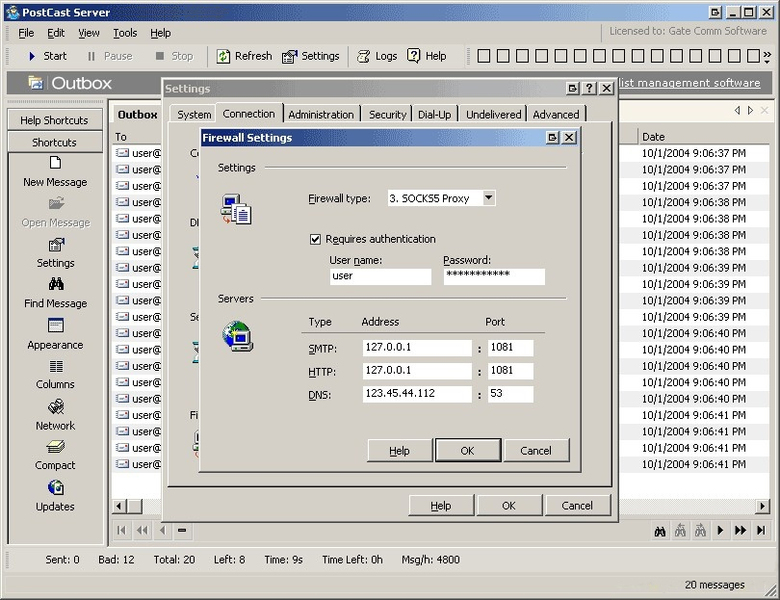Click the Open Message shortcut icon

click(x=56, y=203)
